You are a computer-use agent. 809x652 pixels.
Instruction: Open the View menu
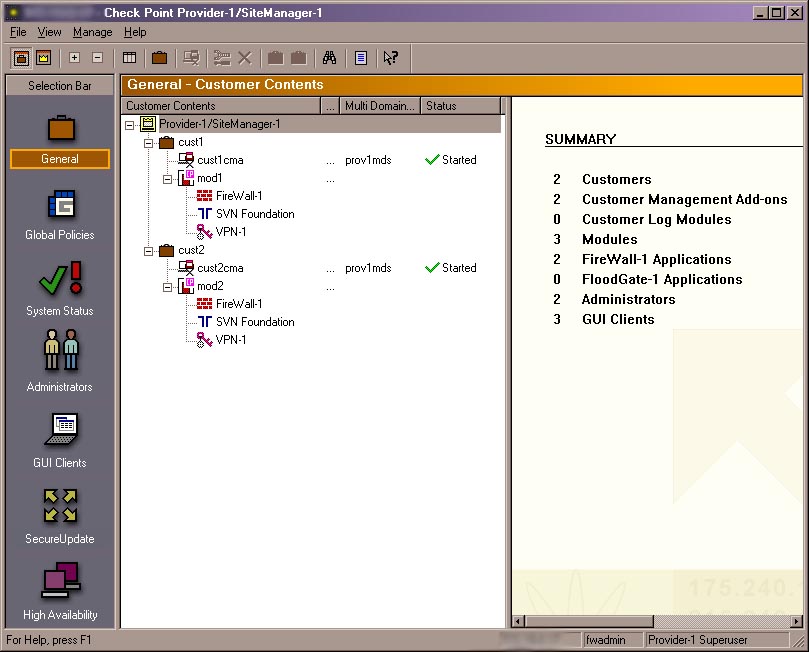[50, 32]
